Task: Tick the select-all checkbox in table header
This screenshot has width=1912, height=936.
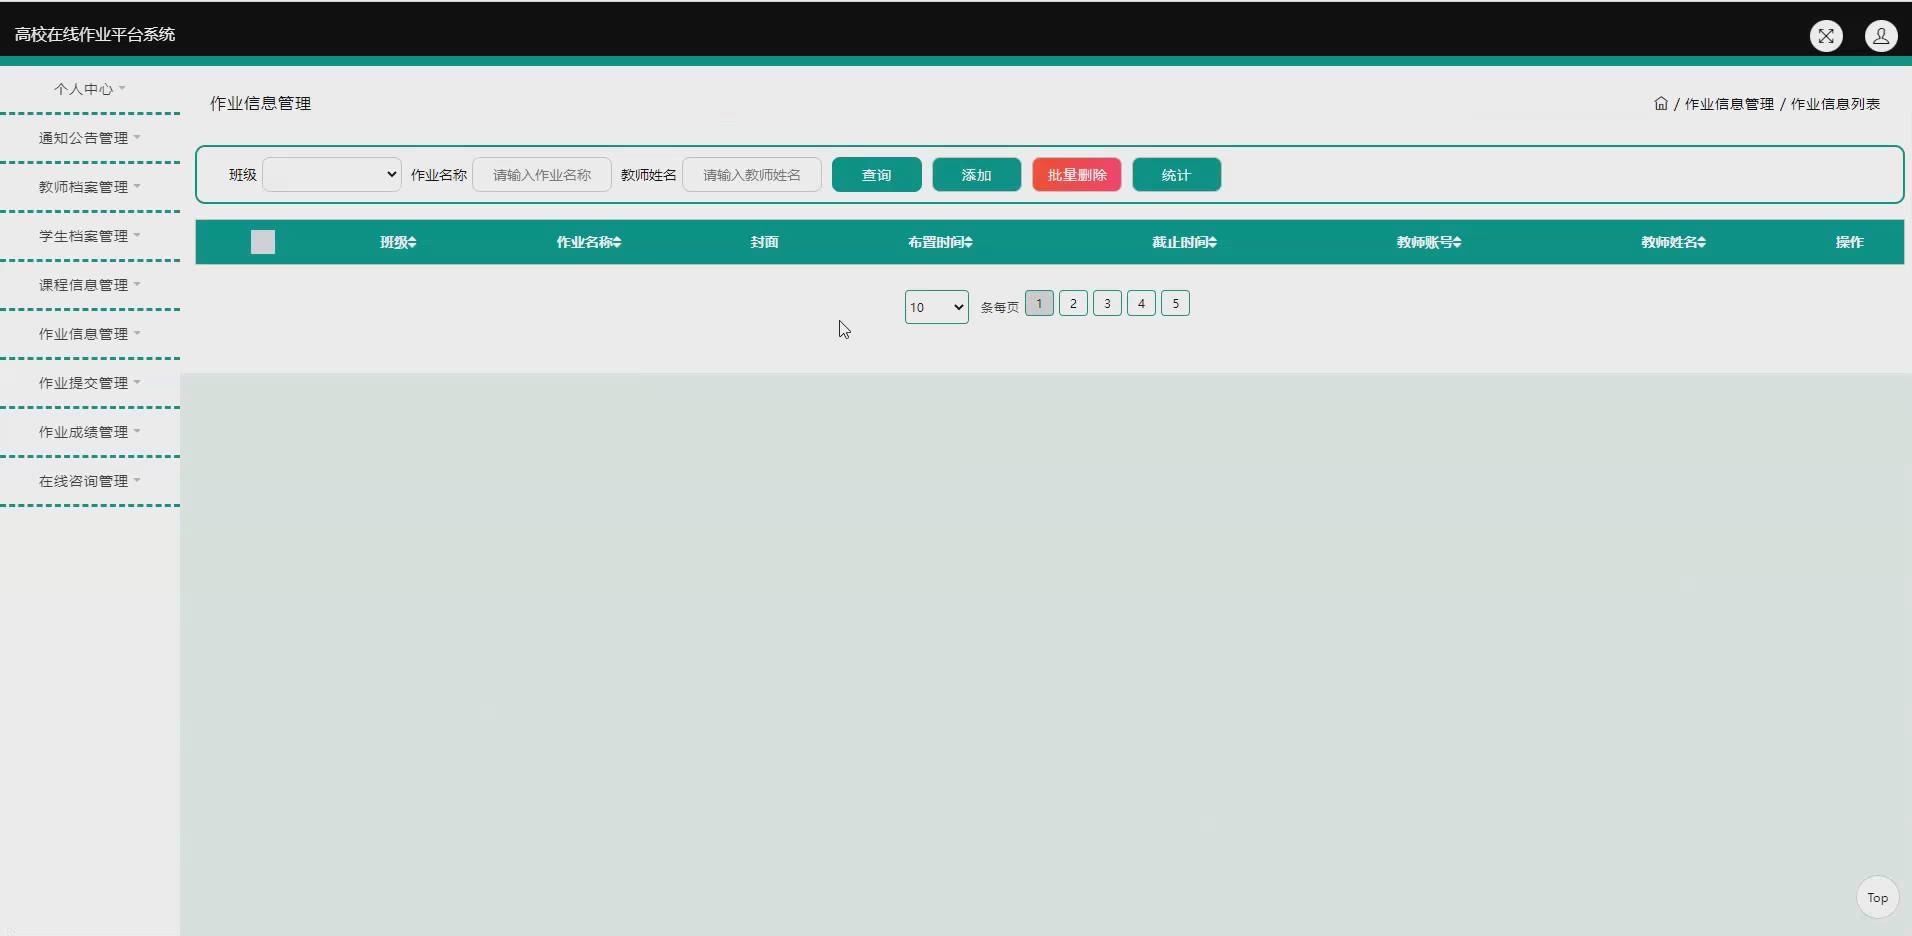Action: pyautogui.click(x=263, y=242)
